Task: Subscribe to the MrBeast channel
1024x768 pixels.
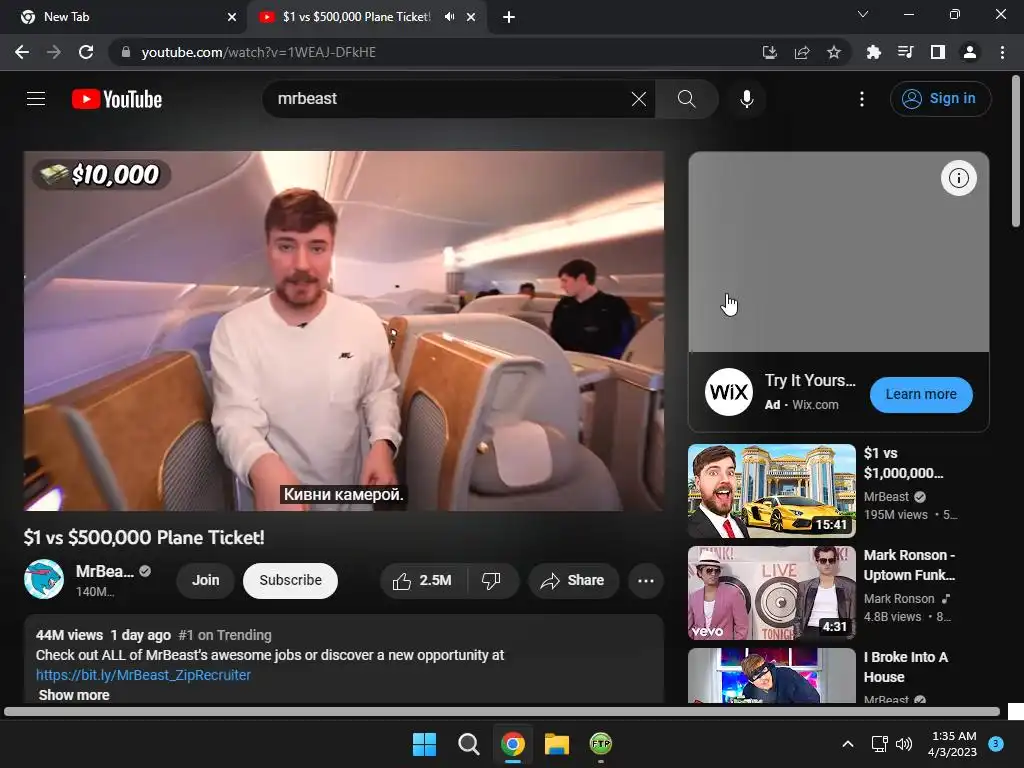Action: [291, 580]
